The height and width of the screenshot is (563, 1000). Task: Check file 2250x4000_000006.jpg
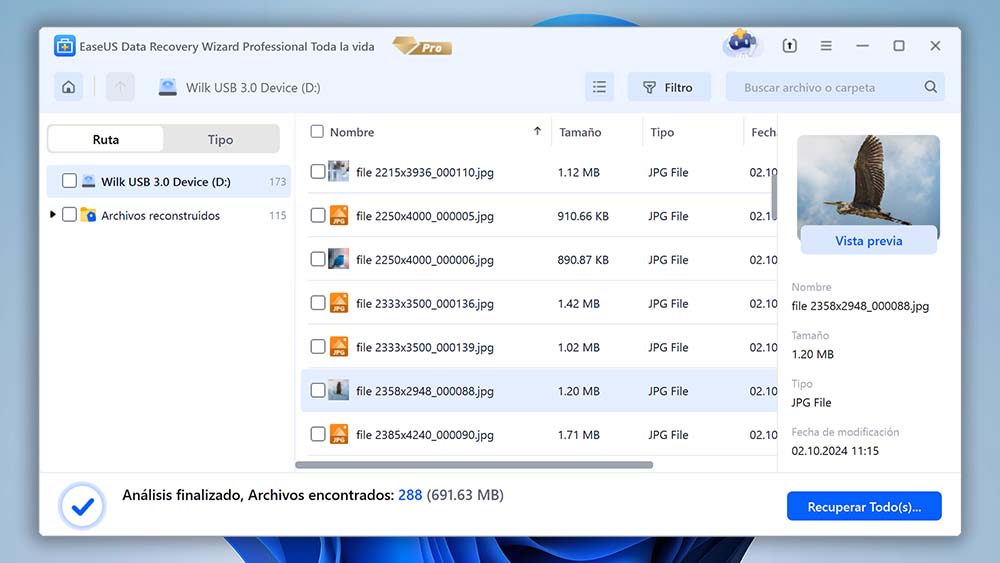point(318,259)
